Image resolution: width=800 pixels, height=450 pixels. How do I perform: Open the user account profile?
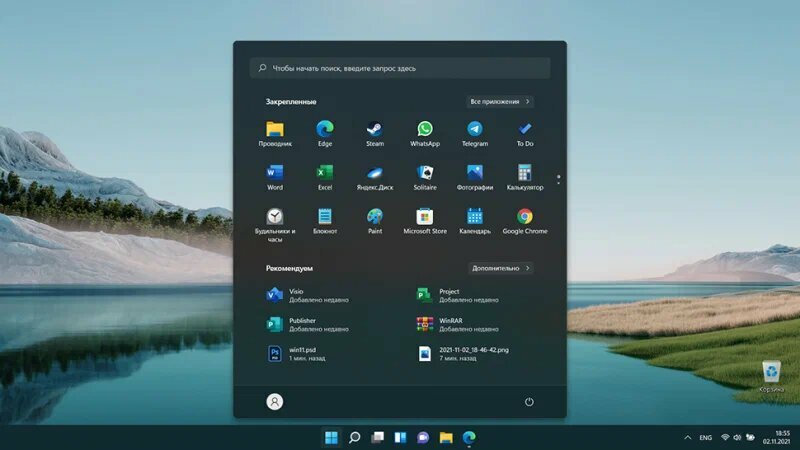pyautogui.click(x=274, y=402)
